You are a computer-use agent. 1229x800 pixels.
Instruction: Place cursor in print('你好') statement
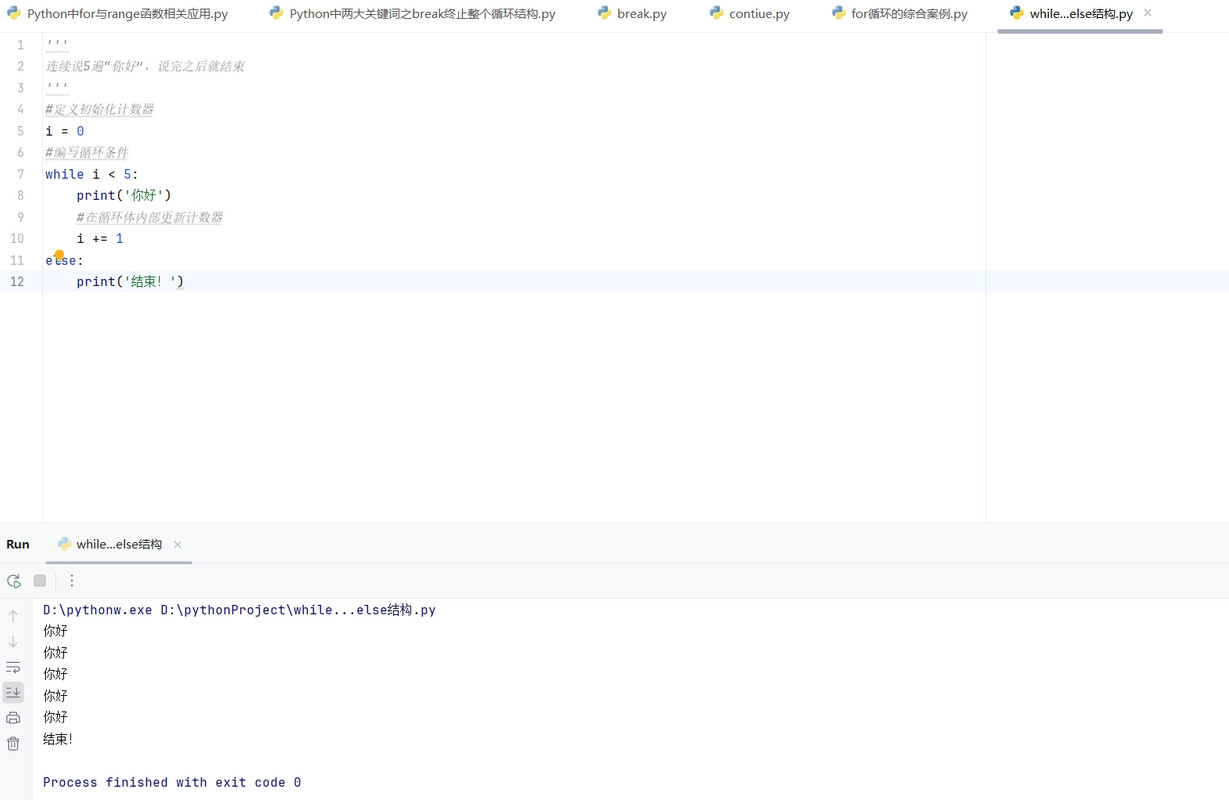point(124,196)
